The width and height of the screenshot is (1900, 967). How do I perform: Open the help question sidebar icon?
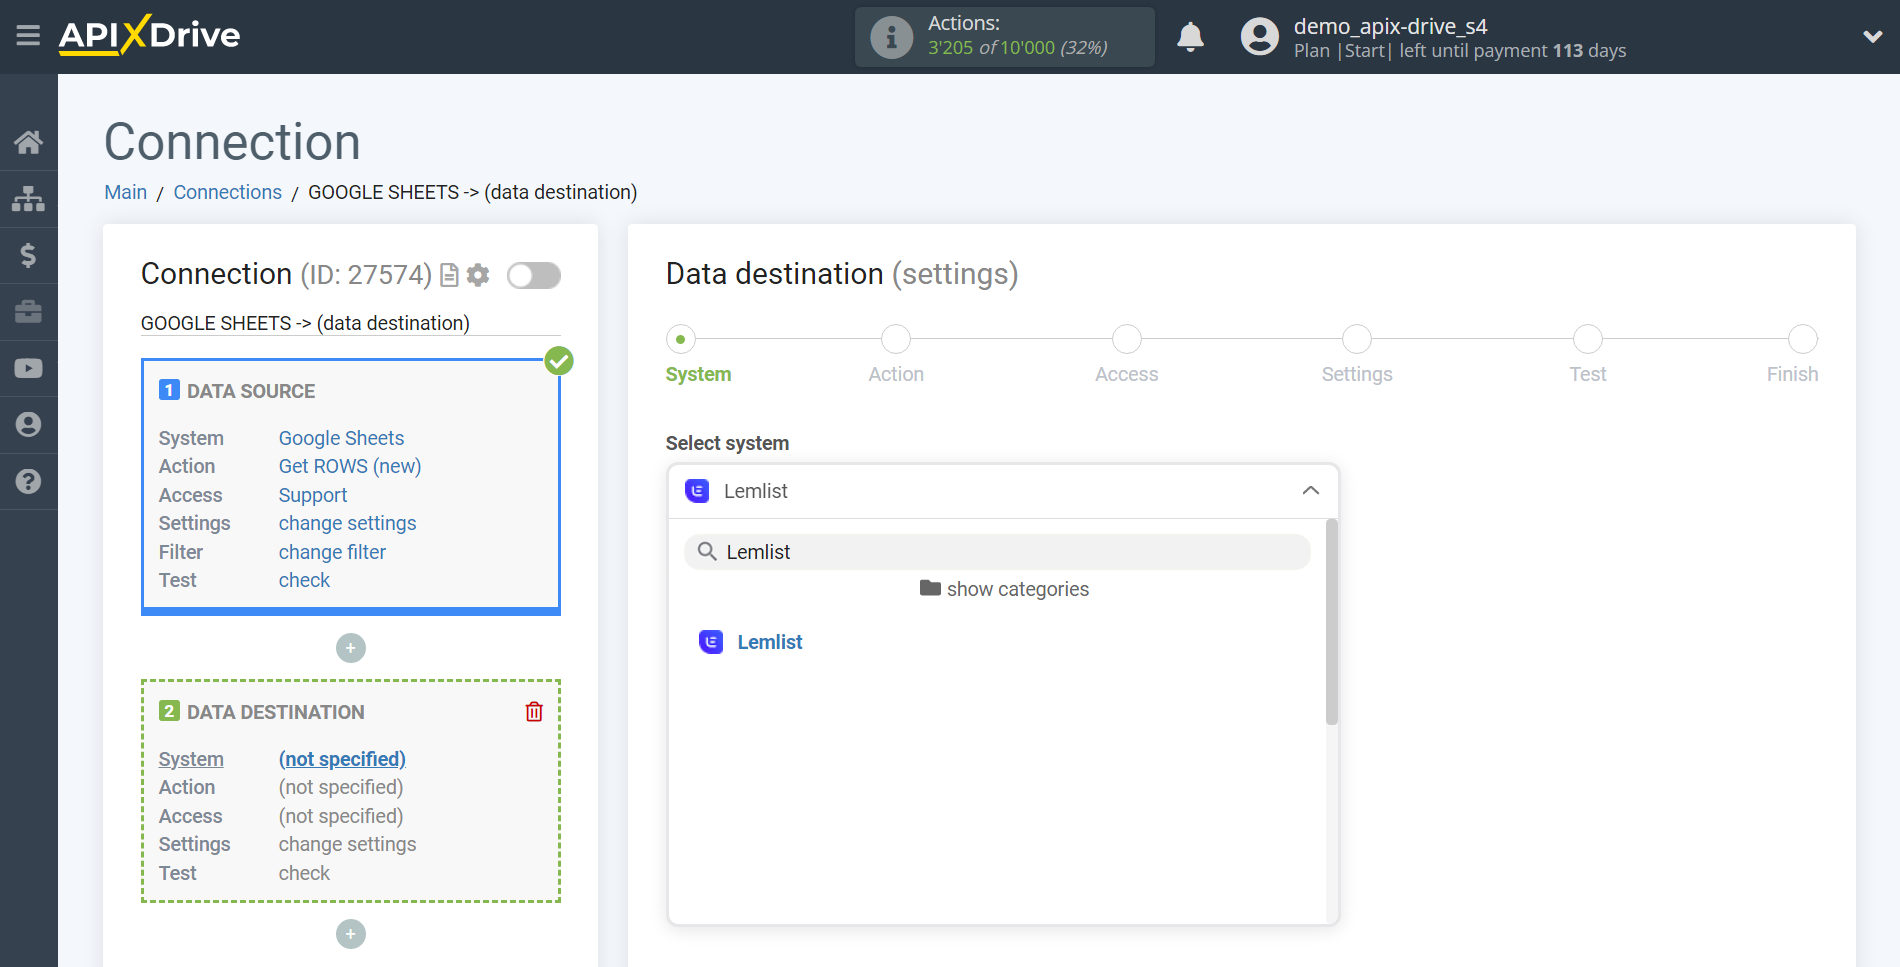coord(28,481)
